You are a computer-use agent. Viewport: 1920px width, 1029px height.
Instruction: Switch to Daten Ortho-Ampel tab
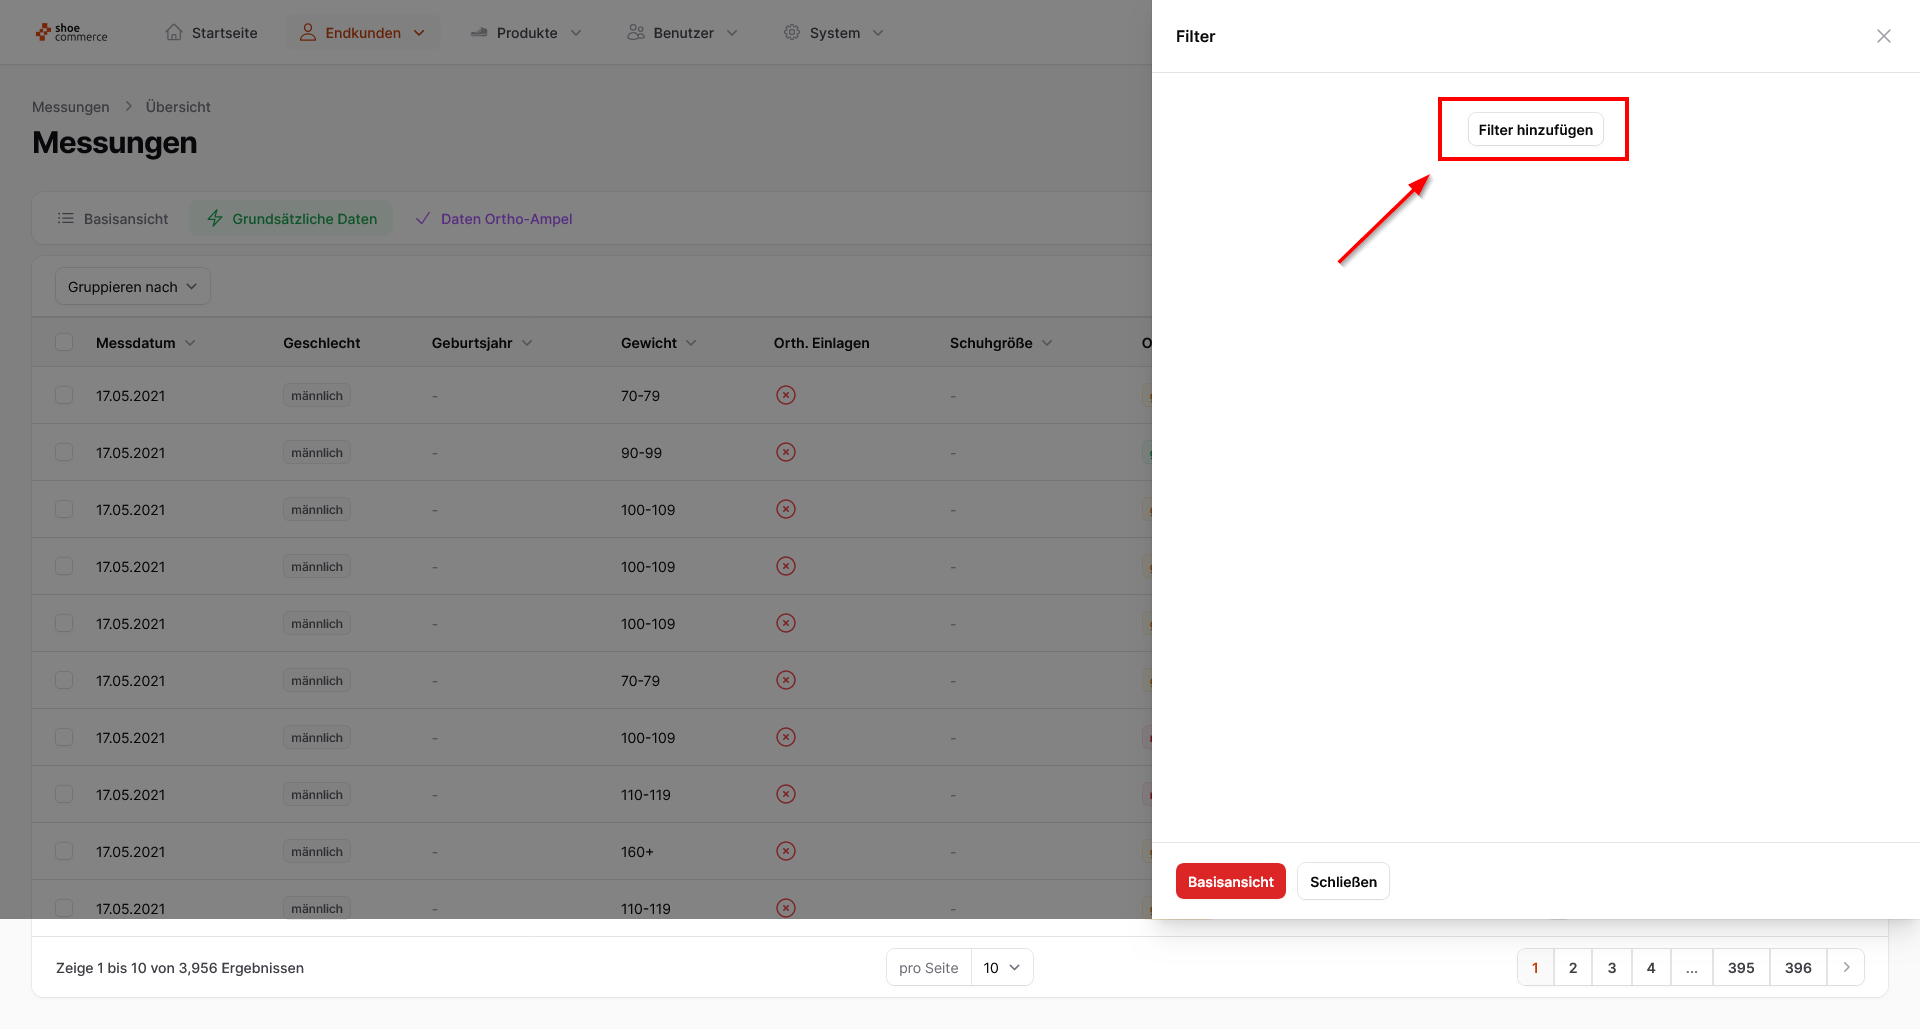(494, 219)
